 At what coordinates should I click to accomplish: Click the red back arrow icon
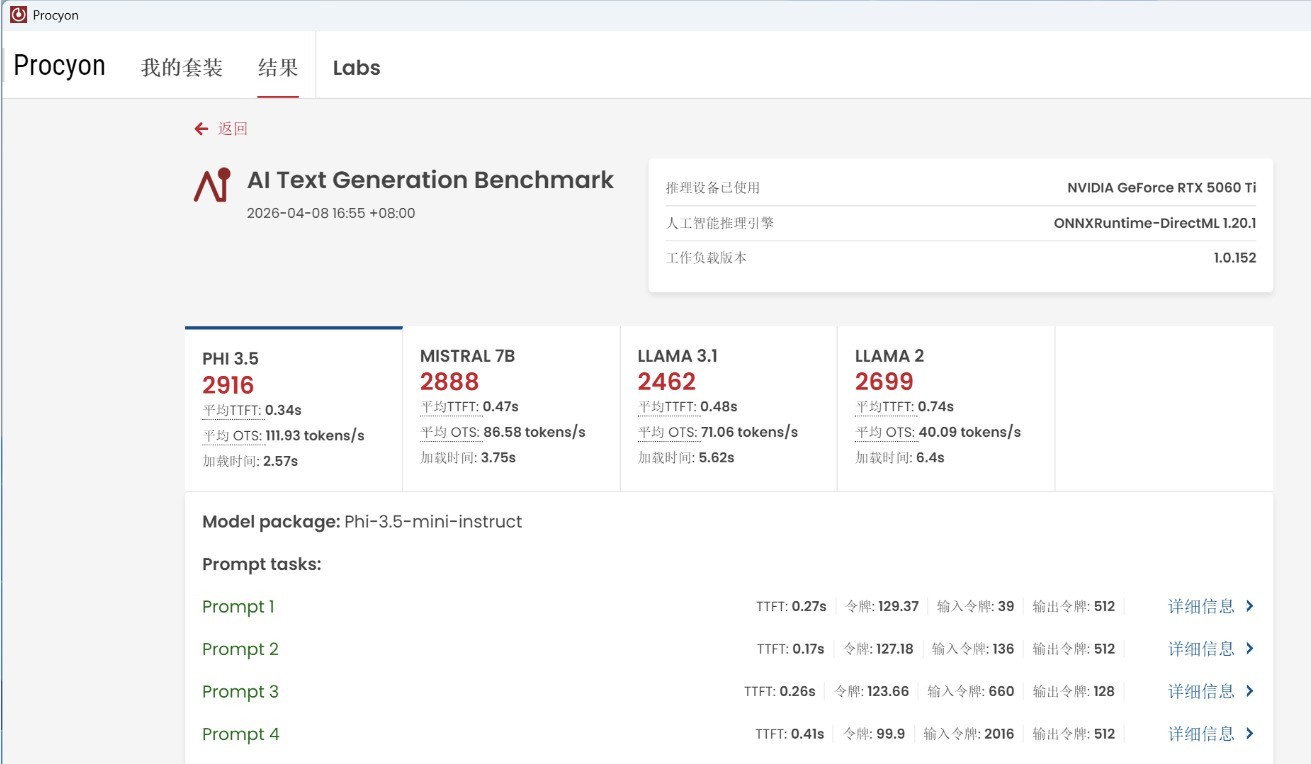coord(201,129)
